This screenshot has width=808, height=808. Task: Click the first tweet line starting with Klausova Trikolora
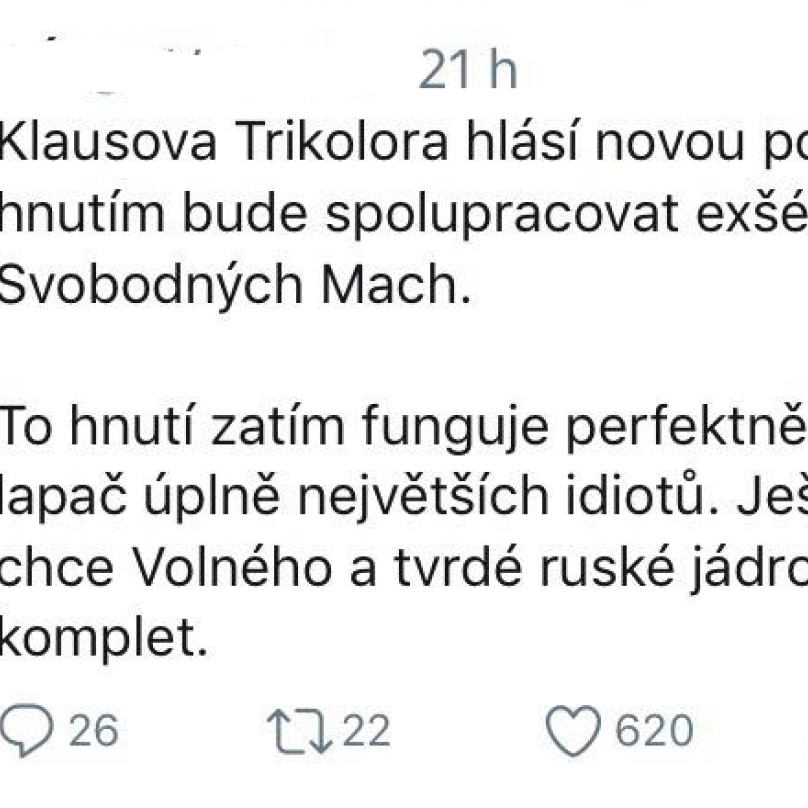coord(404,143)
